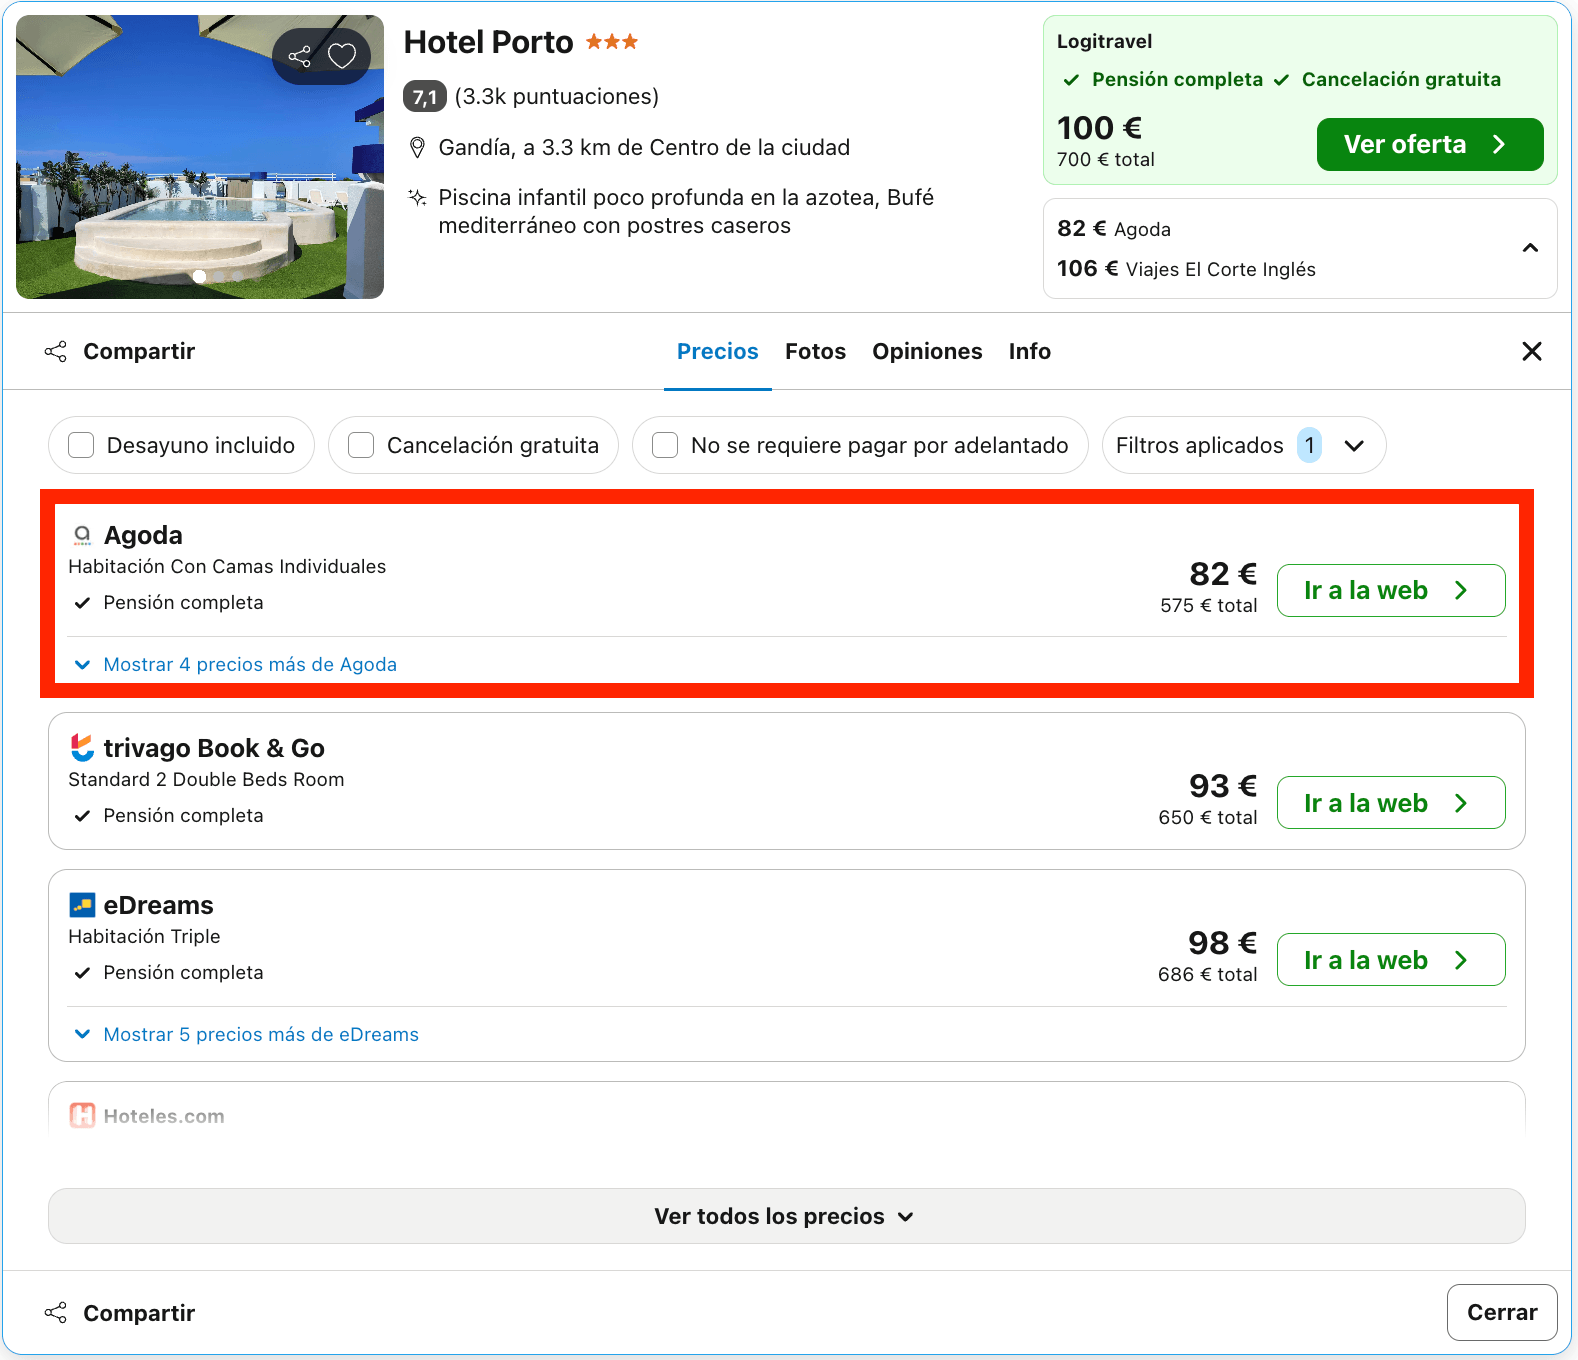Select the first photo carousel dot
Image resolution: width=1578 pixels, height=1360 pixels.
pos(199,277)
